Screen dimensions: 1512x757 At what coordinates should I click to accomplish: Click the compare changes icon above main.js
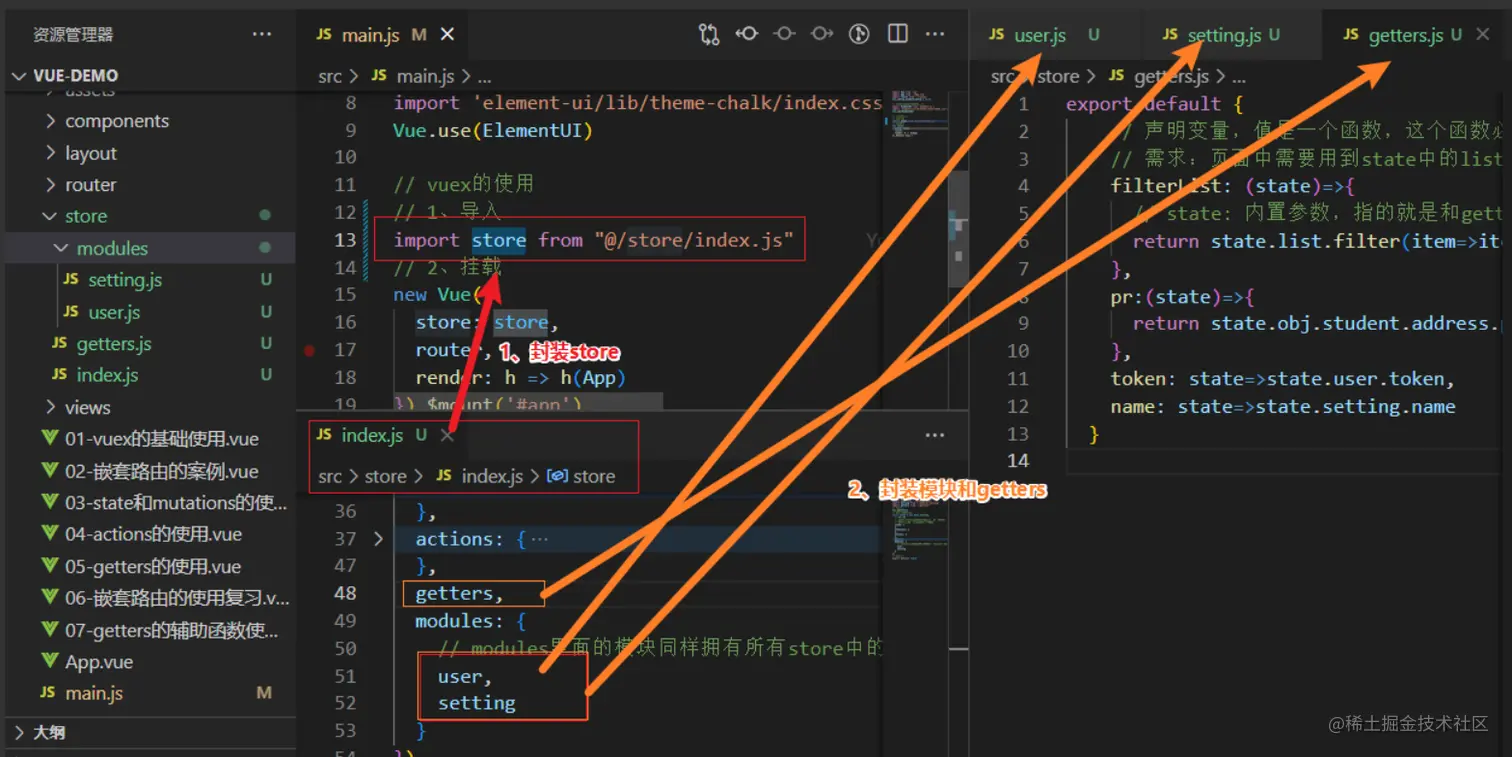click(x=709, y=34)
